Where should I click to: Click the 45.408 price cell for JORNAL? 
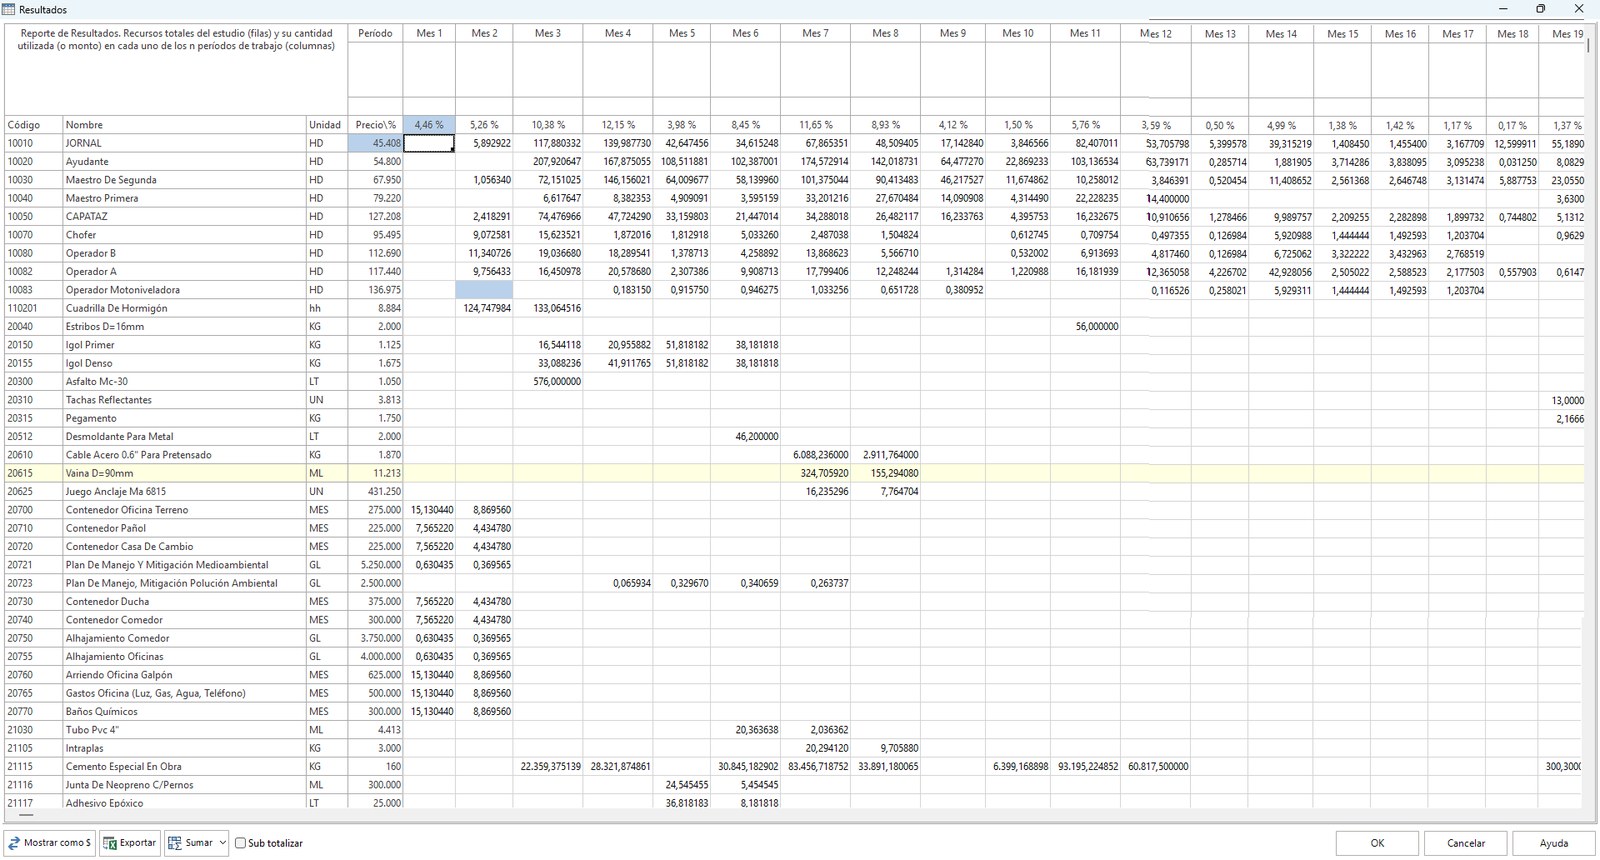(375, 143)
